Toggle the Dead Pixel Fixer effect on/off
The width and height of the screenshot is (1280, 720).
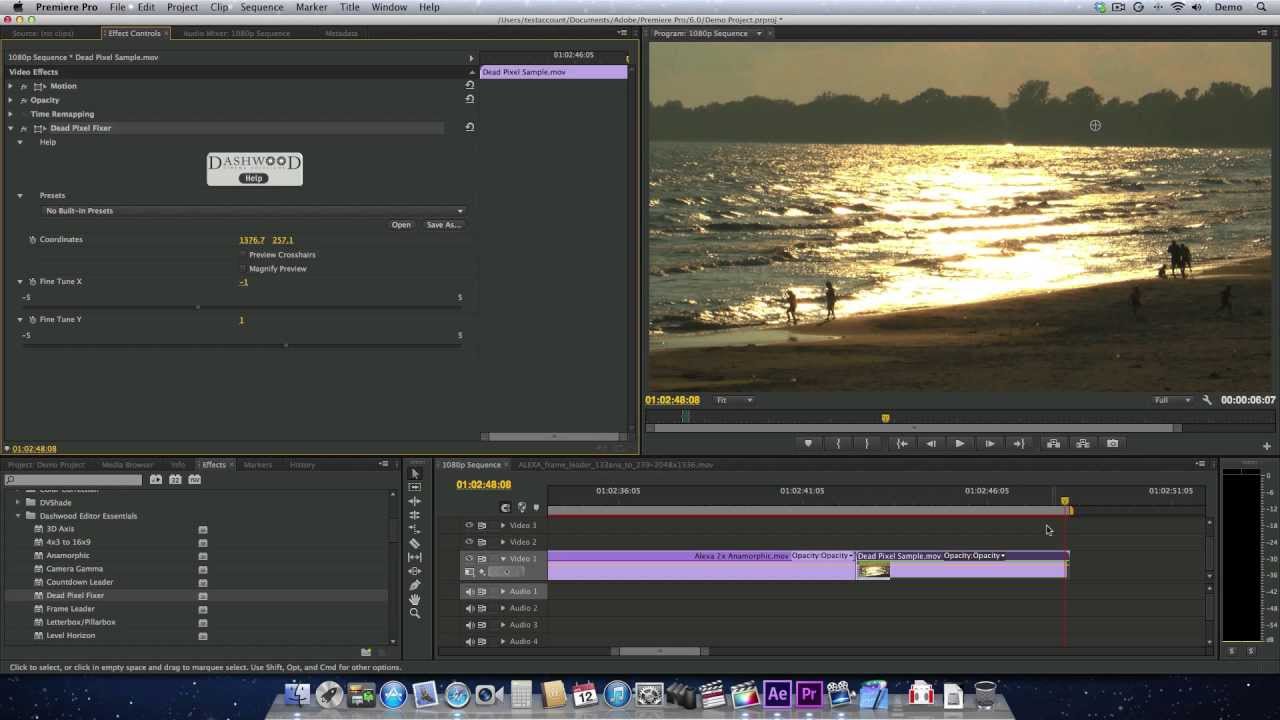24,129
